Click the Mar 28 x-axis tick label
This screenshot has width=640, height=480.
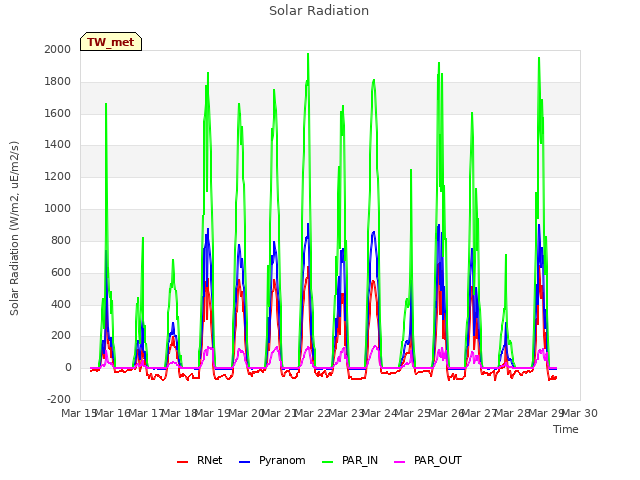[512, 413]
